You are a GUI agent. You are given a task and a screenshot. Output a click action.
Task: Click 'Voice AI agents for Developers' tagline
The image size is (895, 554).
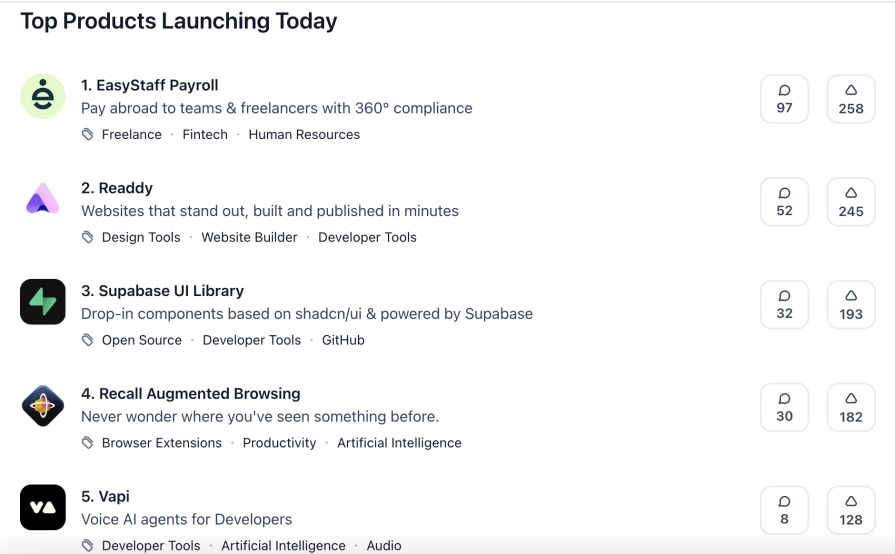(x=186, y=519)
